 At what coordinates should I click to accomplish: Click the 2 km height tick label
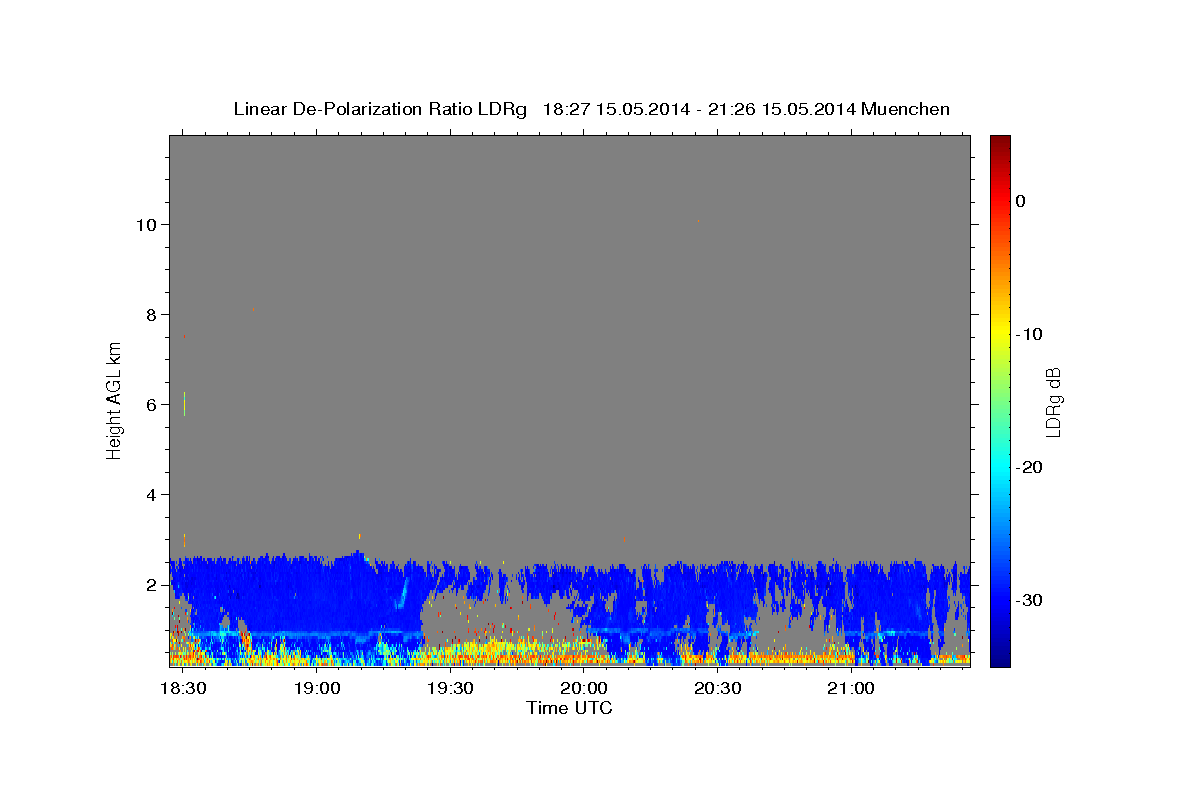click(149, 584)
